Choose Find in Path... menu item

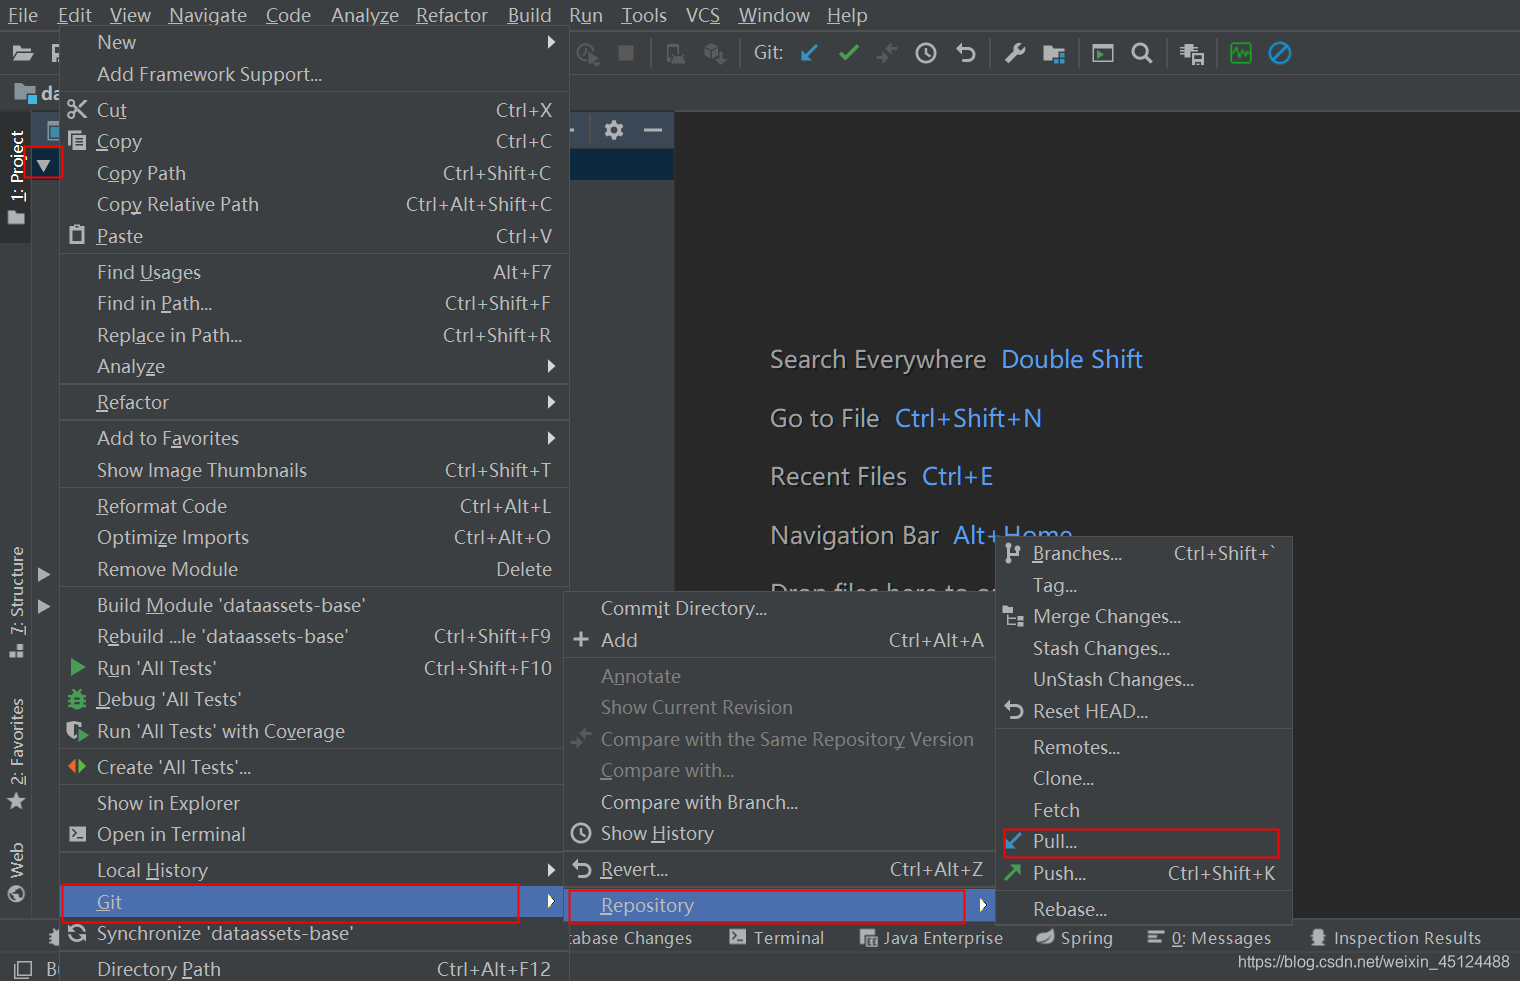(314, 303)
